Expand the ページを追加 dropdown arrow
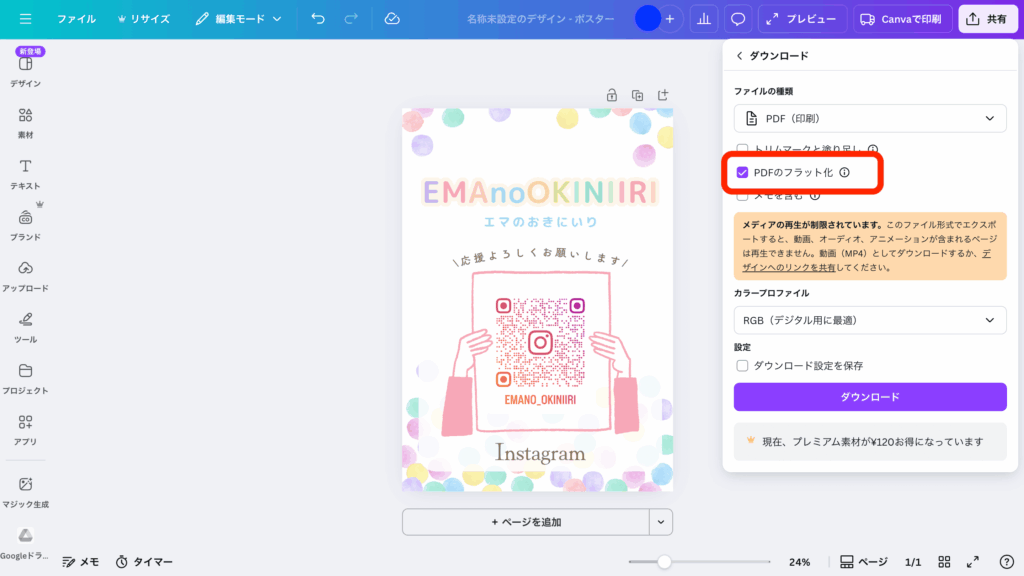Image resolution: width=1024 pixels, height=576 pixels. click(659, 521)
